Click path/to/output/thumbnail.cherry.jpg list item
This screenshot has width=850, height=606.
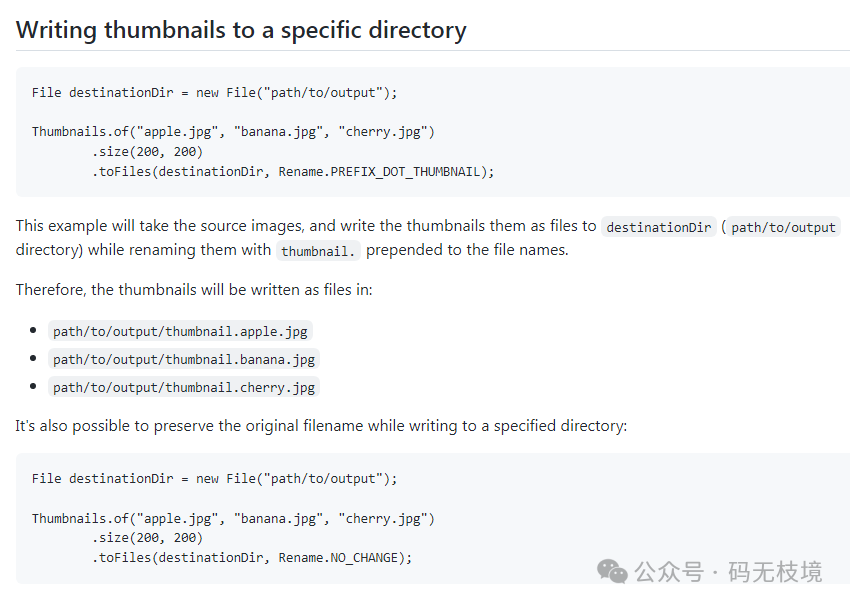coord(184,388)
